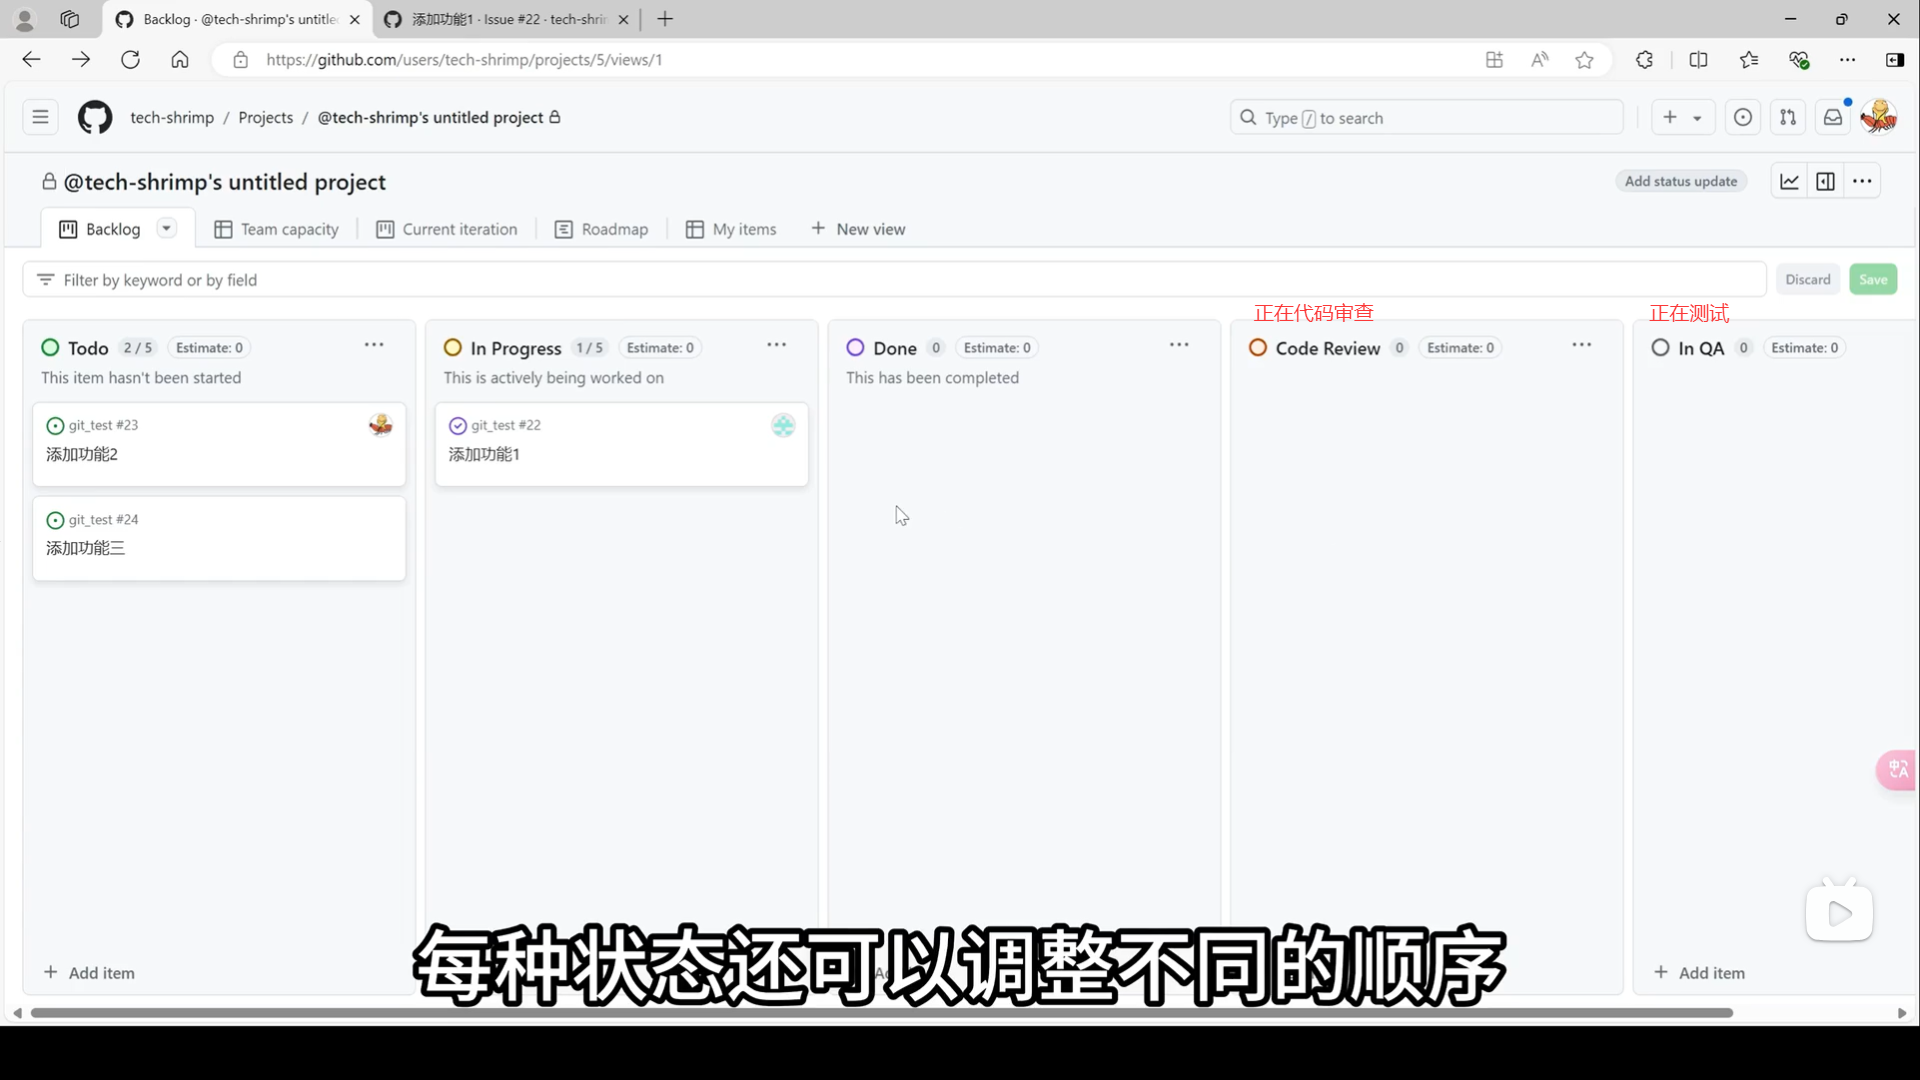Open project three-dot menu beside details panel

pos(1861,181)
